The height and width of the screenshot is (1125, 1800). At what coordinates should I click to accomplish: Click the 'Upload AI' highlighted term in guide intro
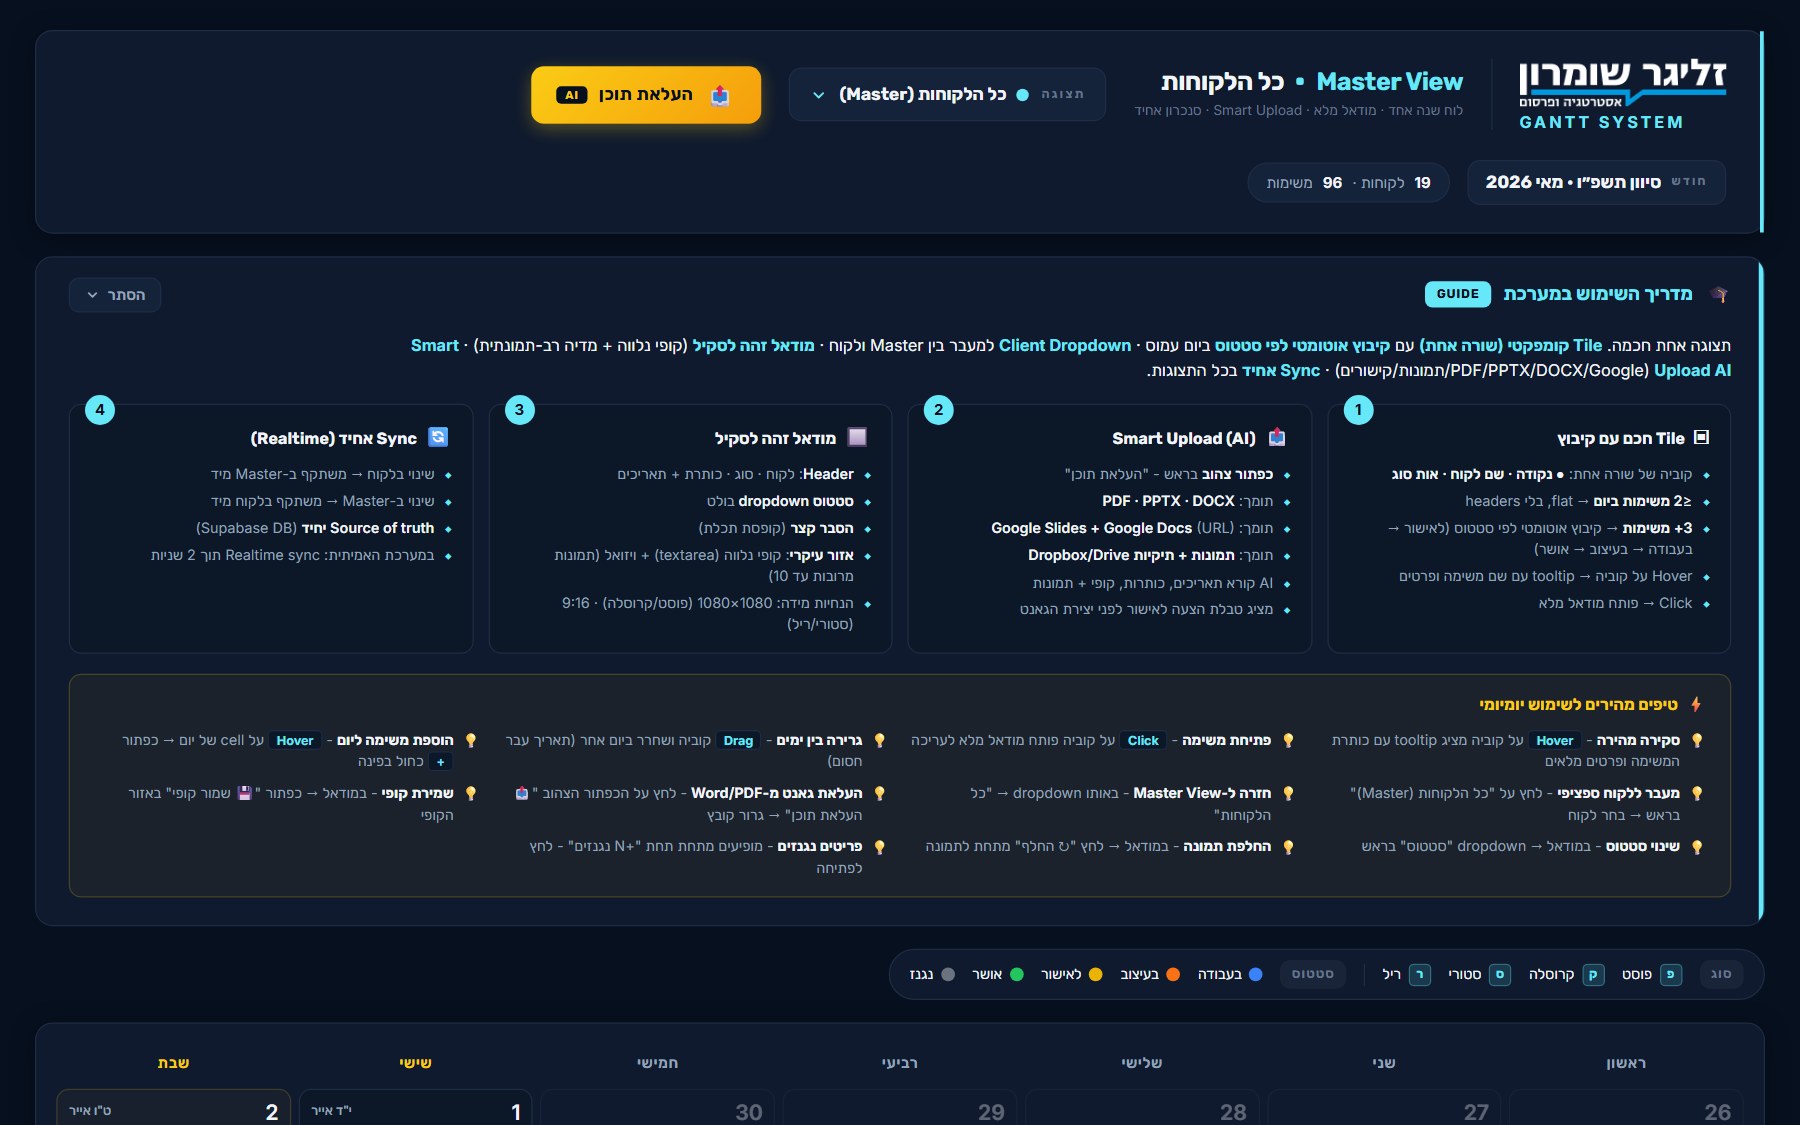click(x=1692, y=370)
